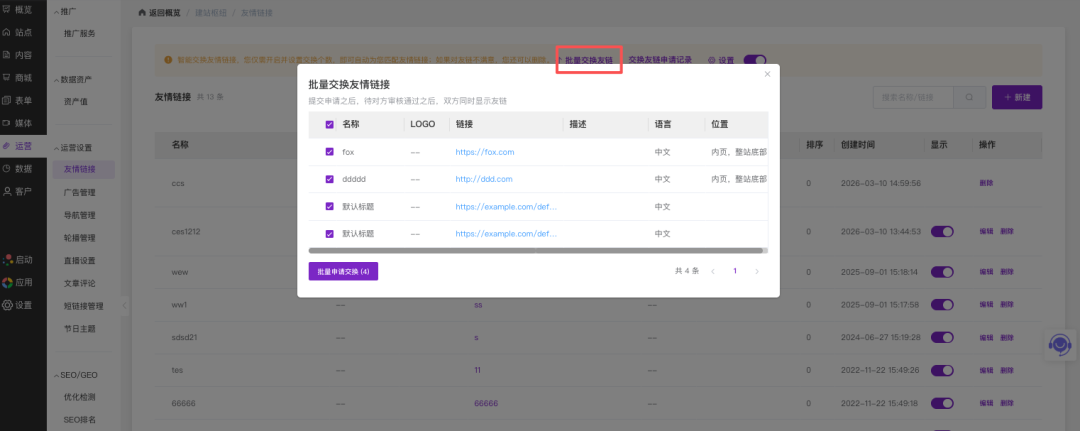Click the search magnifier icon button

coord(968,97)
